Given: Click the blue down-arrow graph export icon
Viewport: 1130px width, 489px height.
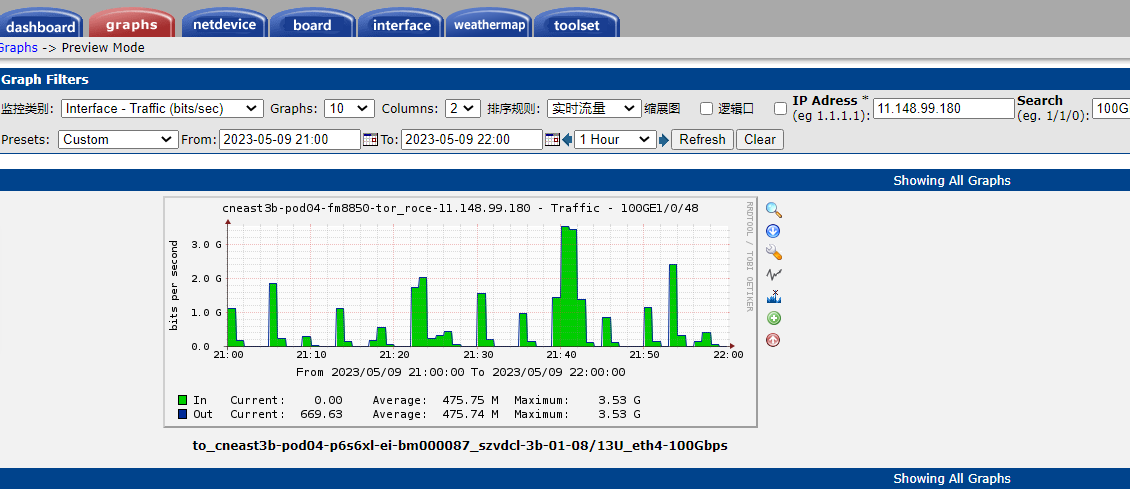Looking at the screenshot, I should tap(774, 231).
